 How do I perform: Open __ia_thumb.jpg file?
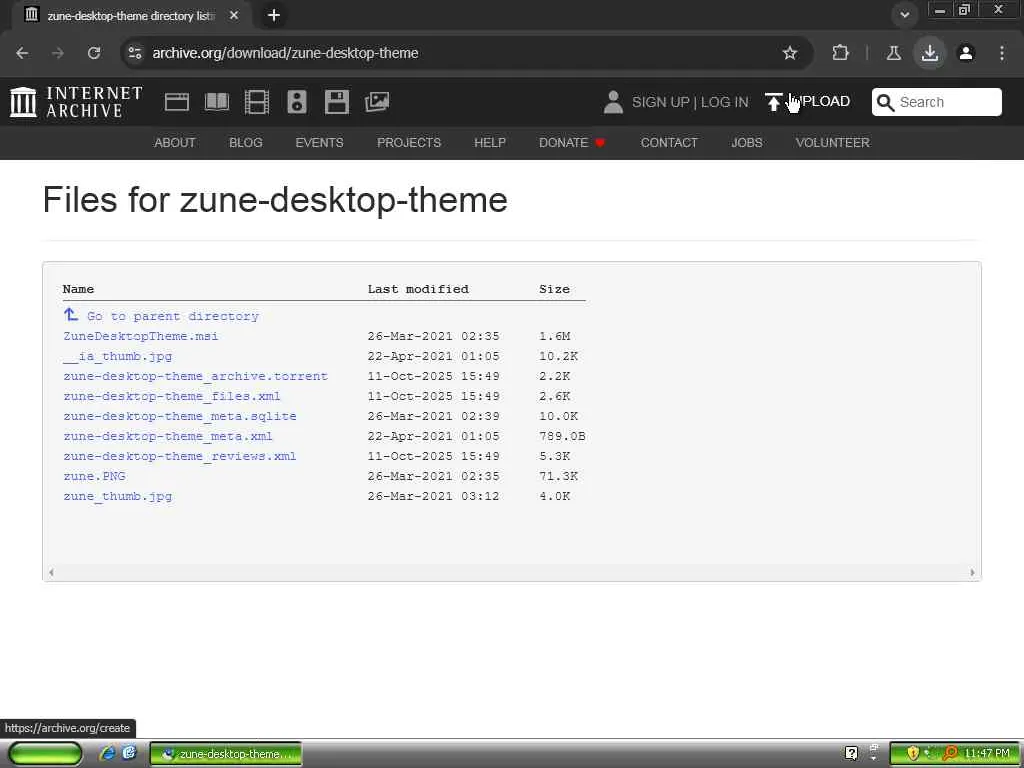coord(118,357)
